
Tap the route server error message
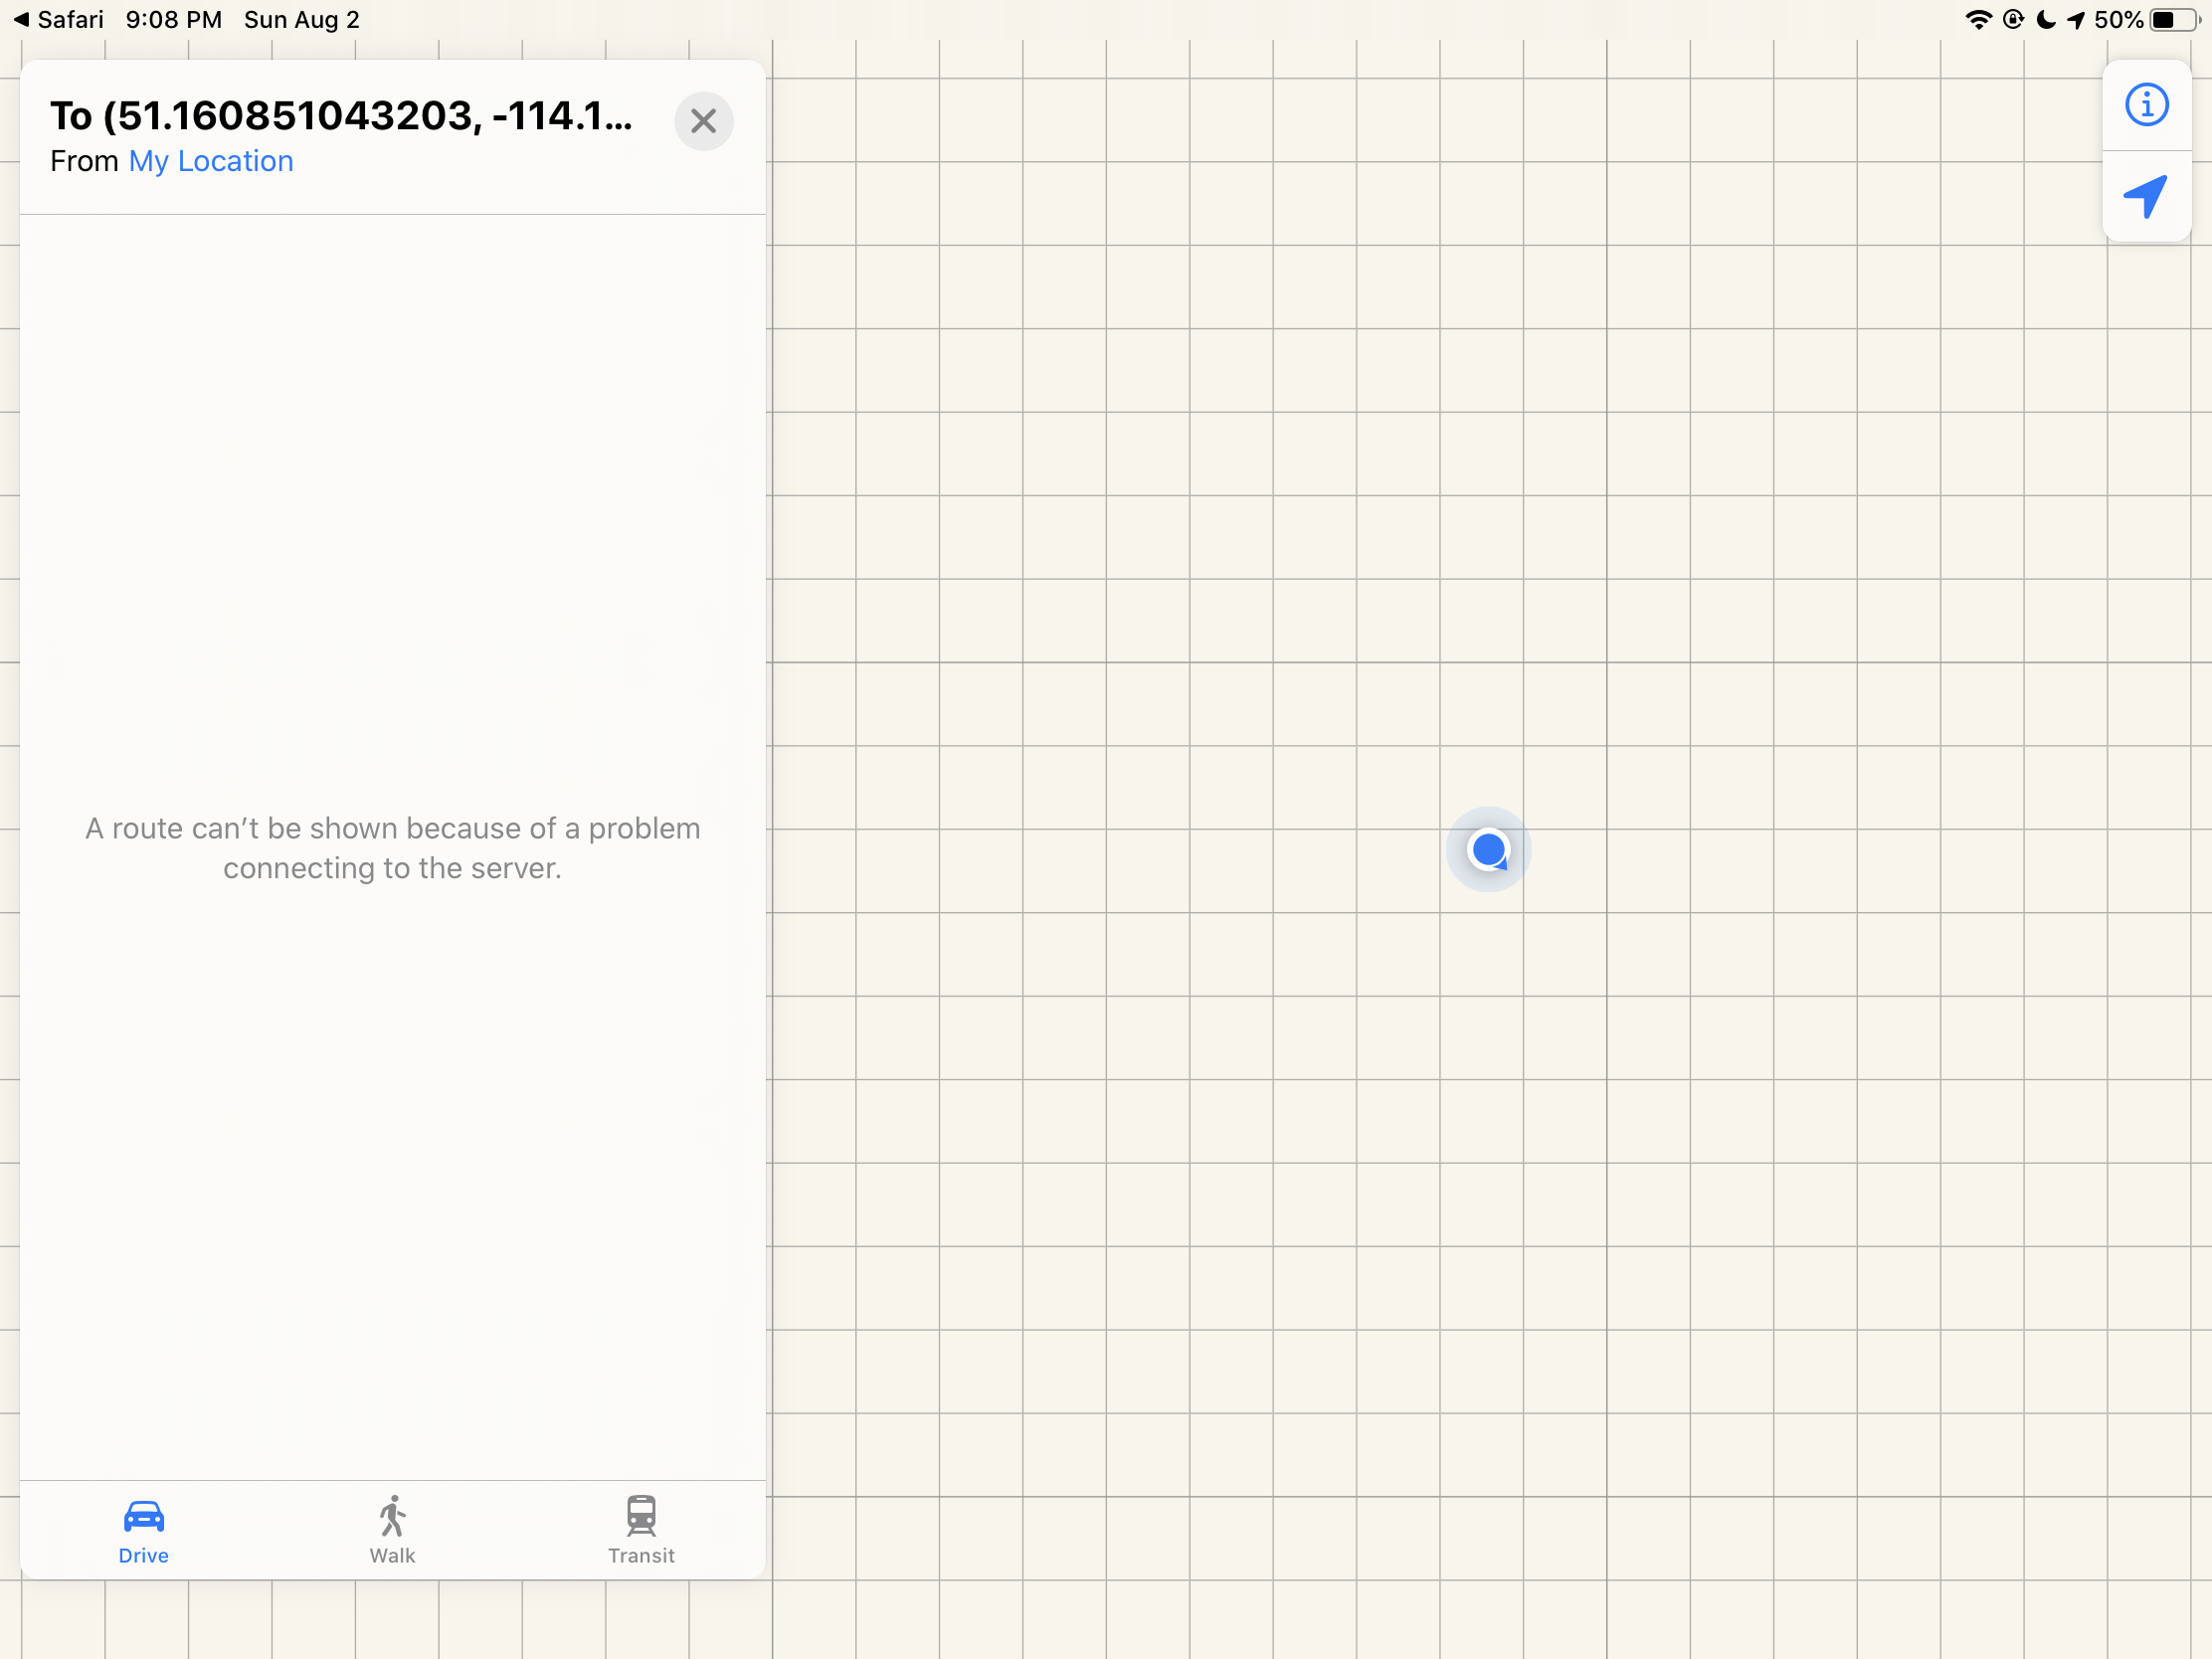[392, 848]
